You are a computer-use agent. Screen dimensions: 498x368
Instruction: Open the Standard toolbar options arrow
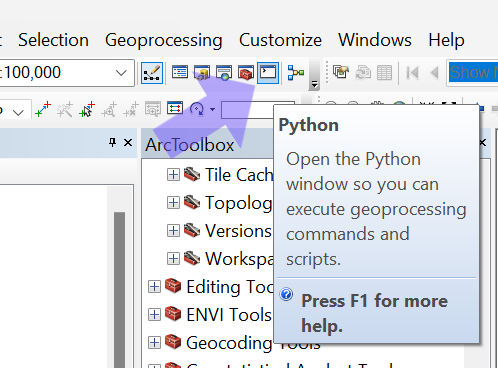click(x=314, y=84)
